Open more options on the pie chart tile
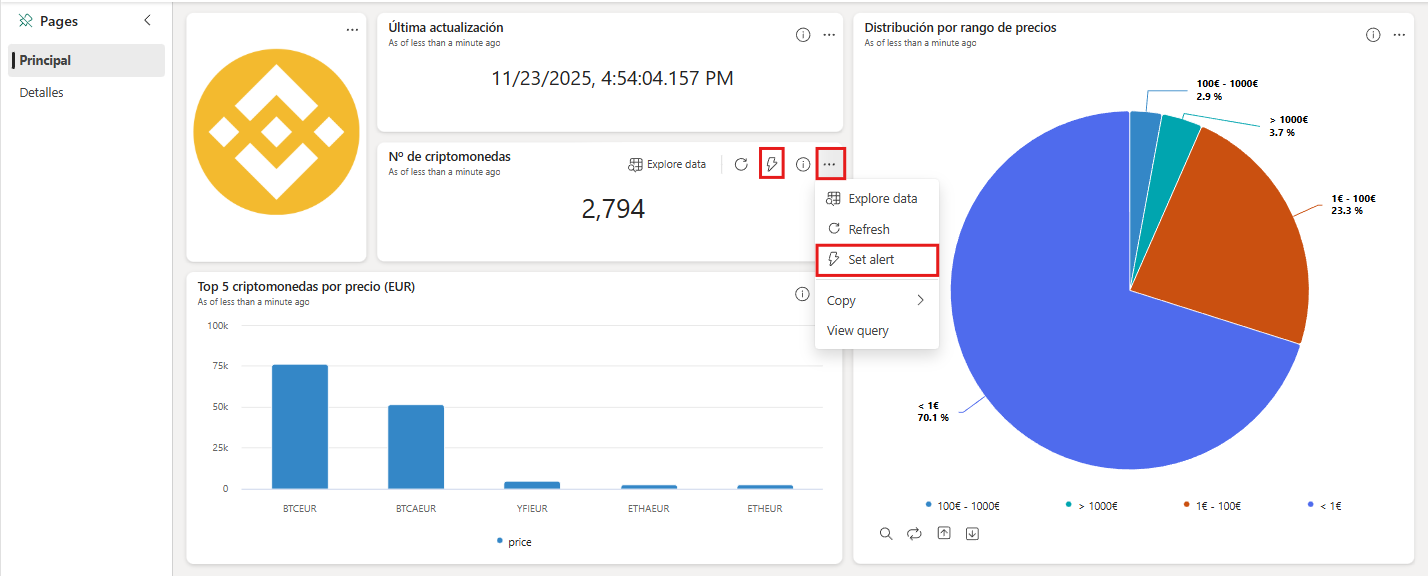This screenshot has width=1428, height=576. point(1400,35)
